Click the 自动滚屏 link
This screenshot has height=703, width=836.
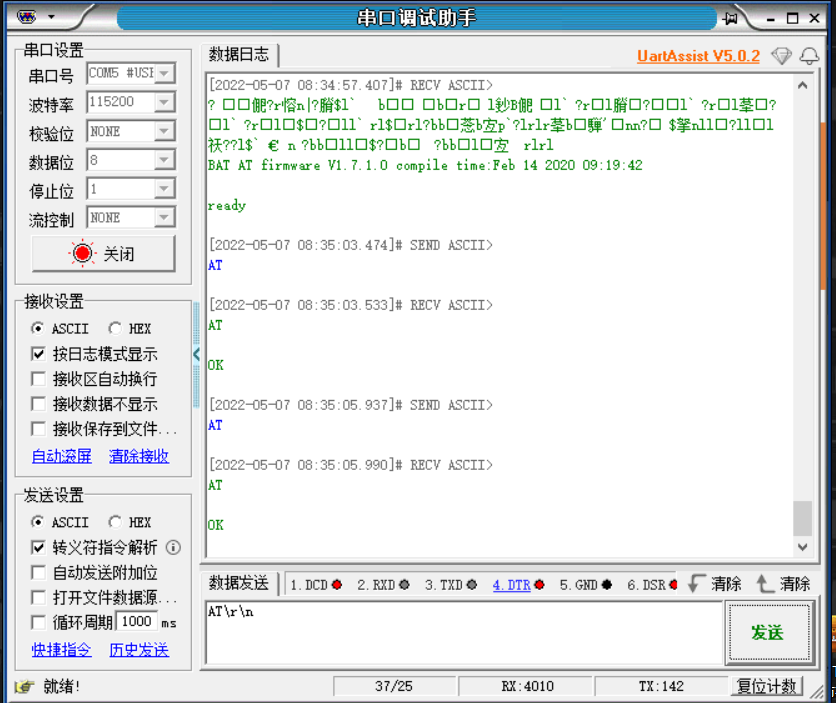(x=62, y=456)
